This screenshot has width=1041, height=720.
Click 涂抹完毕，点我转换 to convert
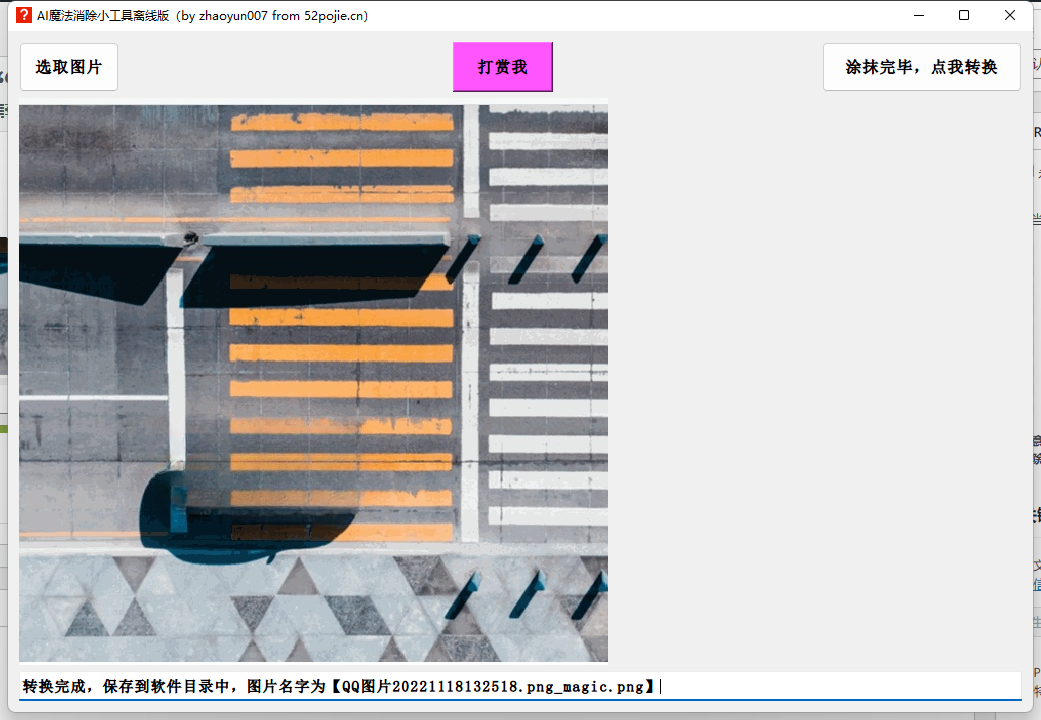[x=921, y=67]
